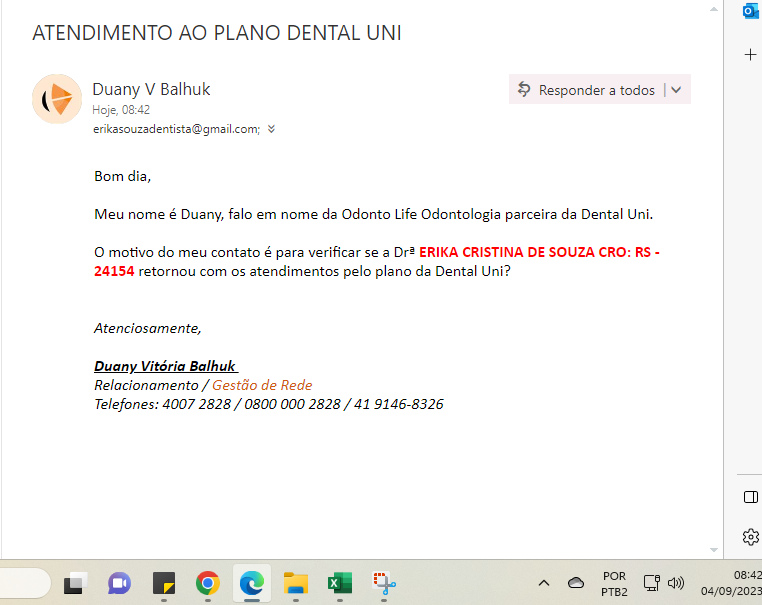
Task: Open File Explorer from taskbar
Action: pos(296,583)
